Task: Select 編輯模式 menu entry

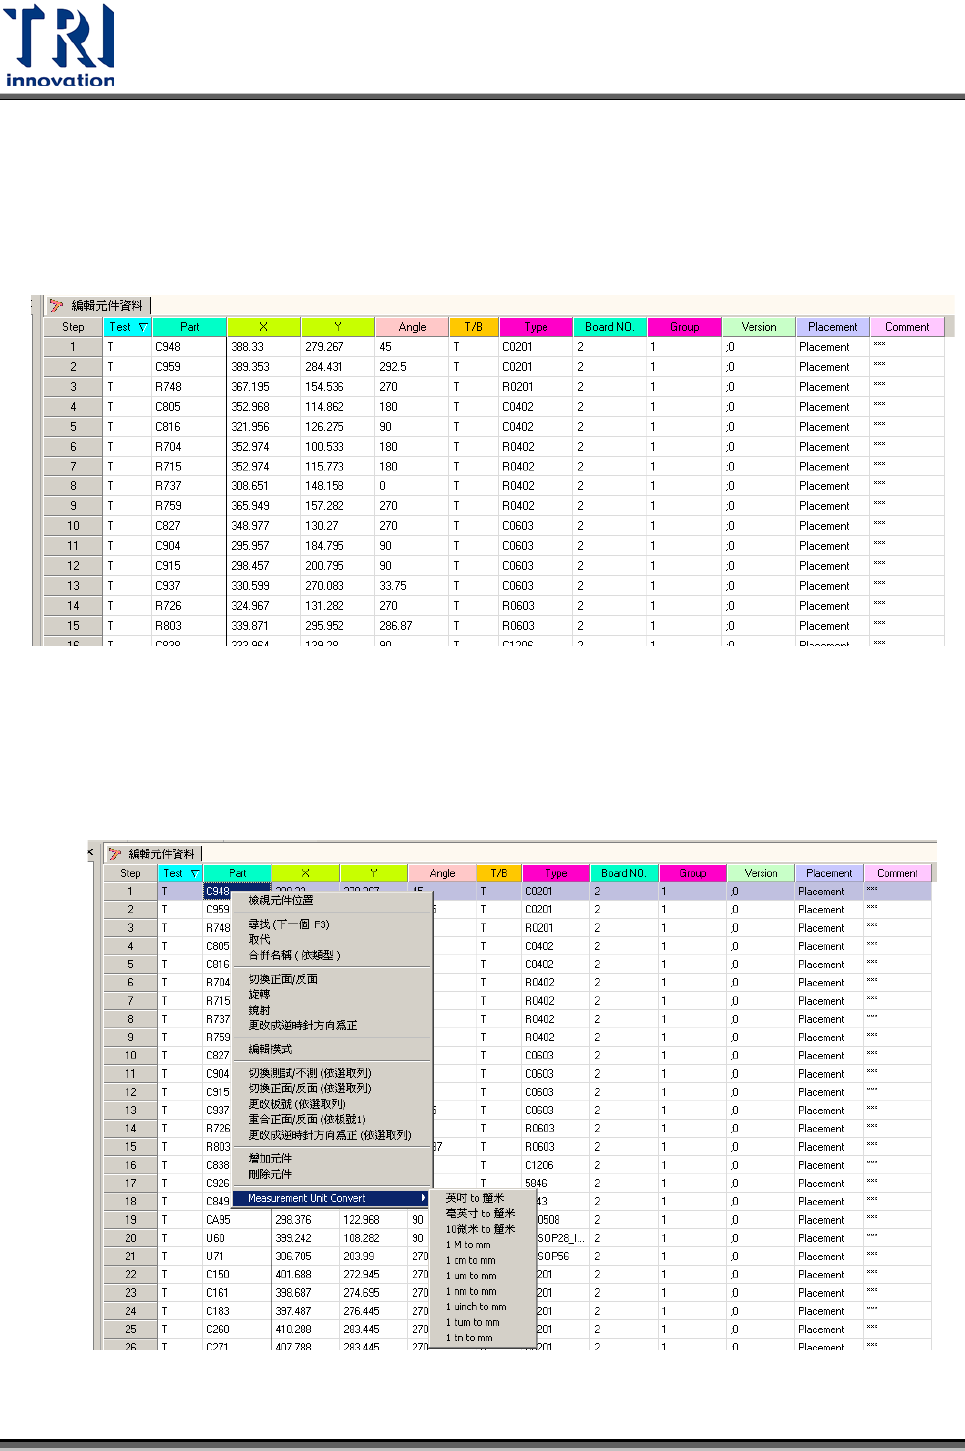Action: click(x=270, y=1049)
